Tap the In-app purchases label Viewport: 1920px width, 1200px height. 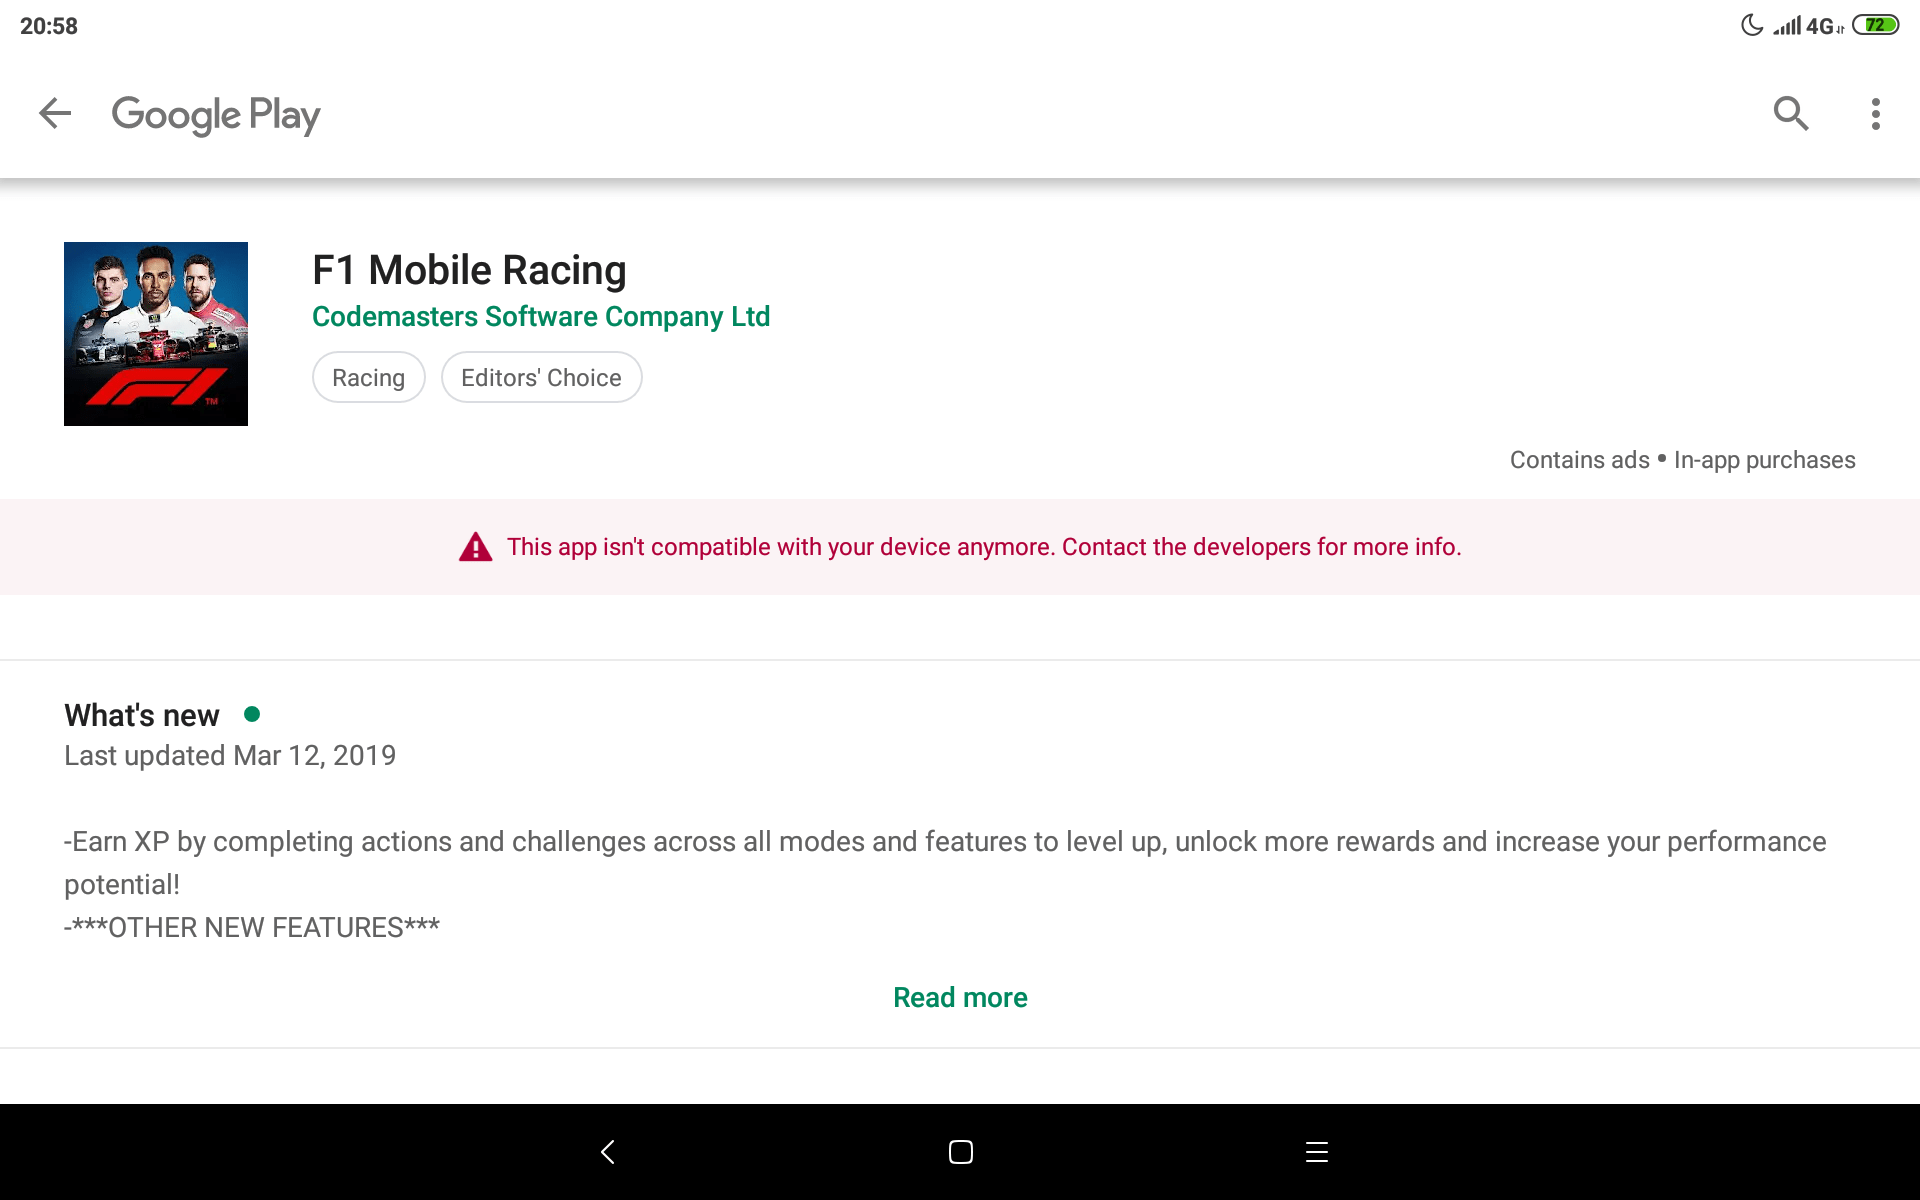(x=1764, y=460)
